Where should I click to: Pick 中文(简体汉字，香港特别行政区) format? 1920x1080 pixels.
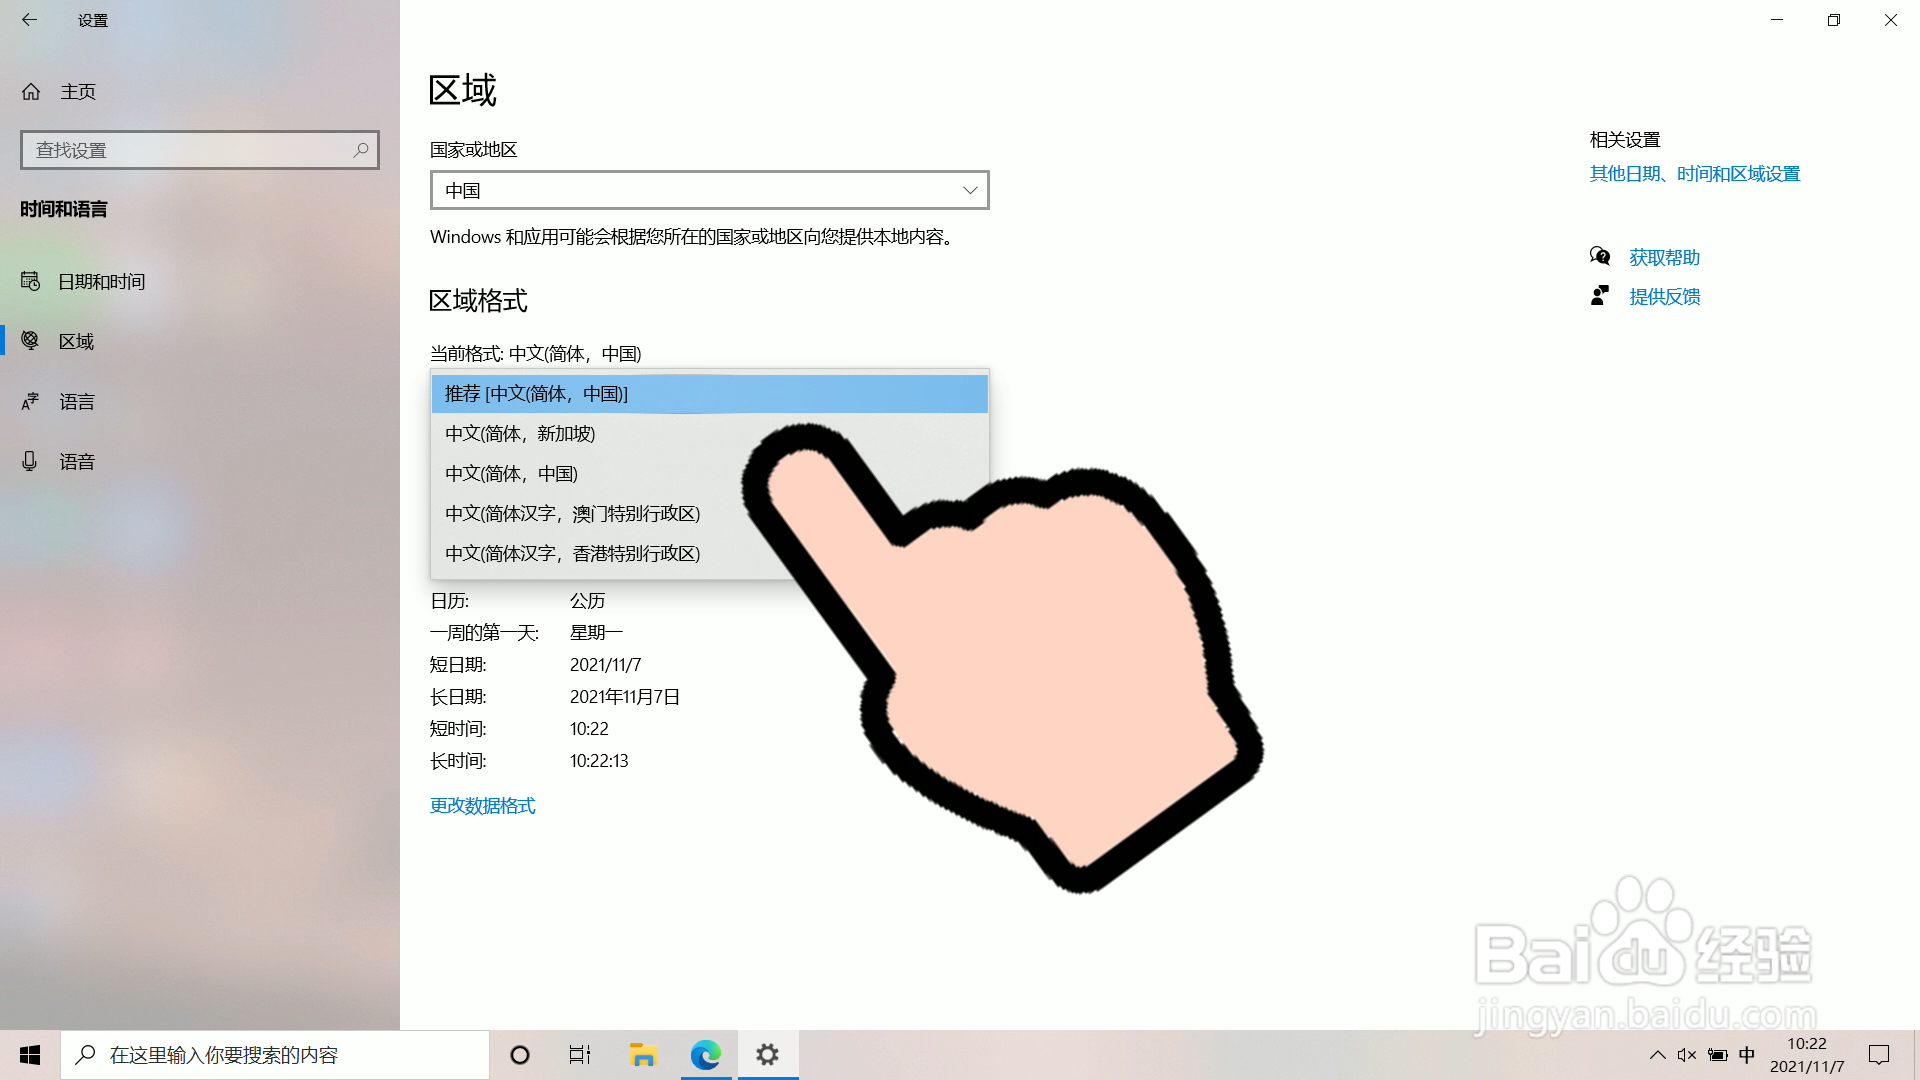click(x=710, y=554)
